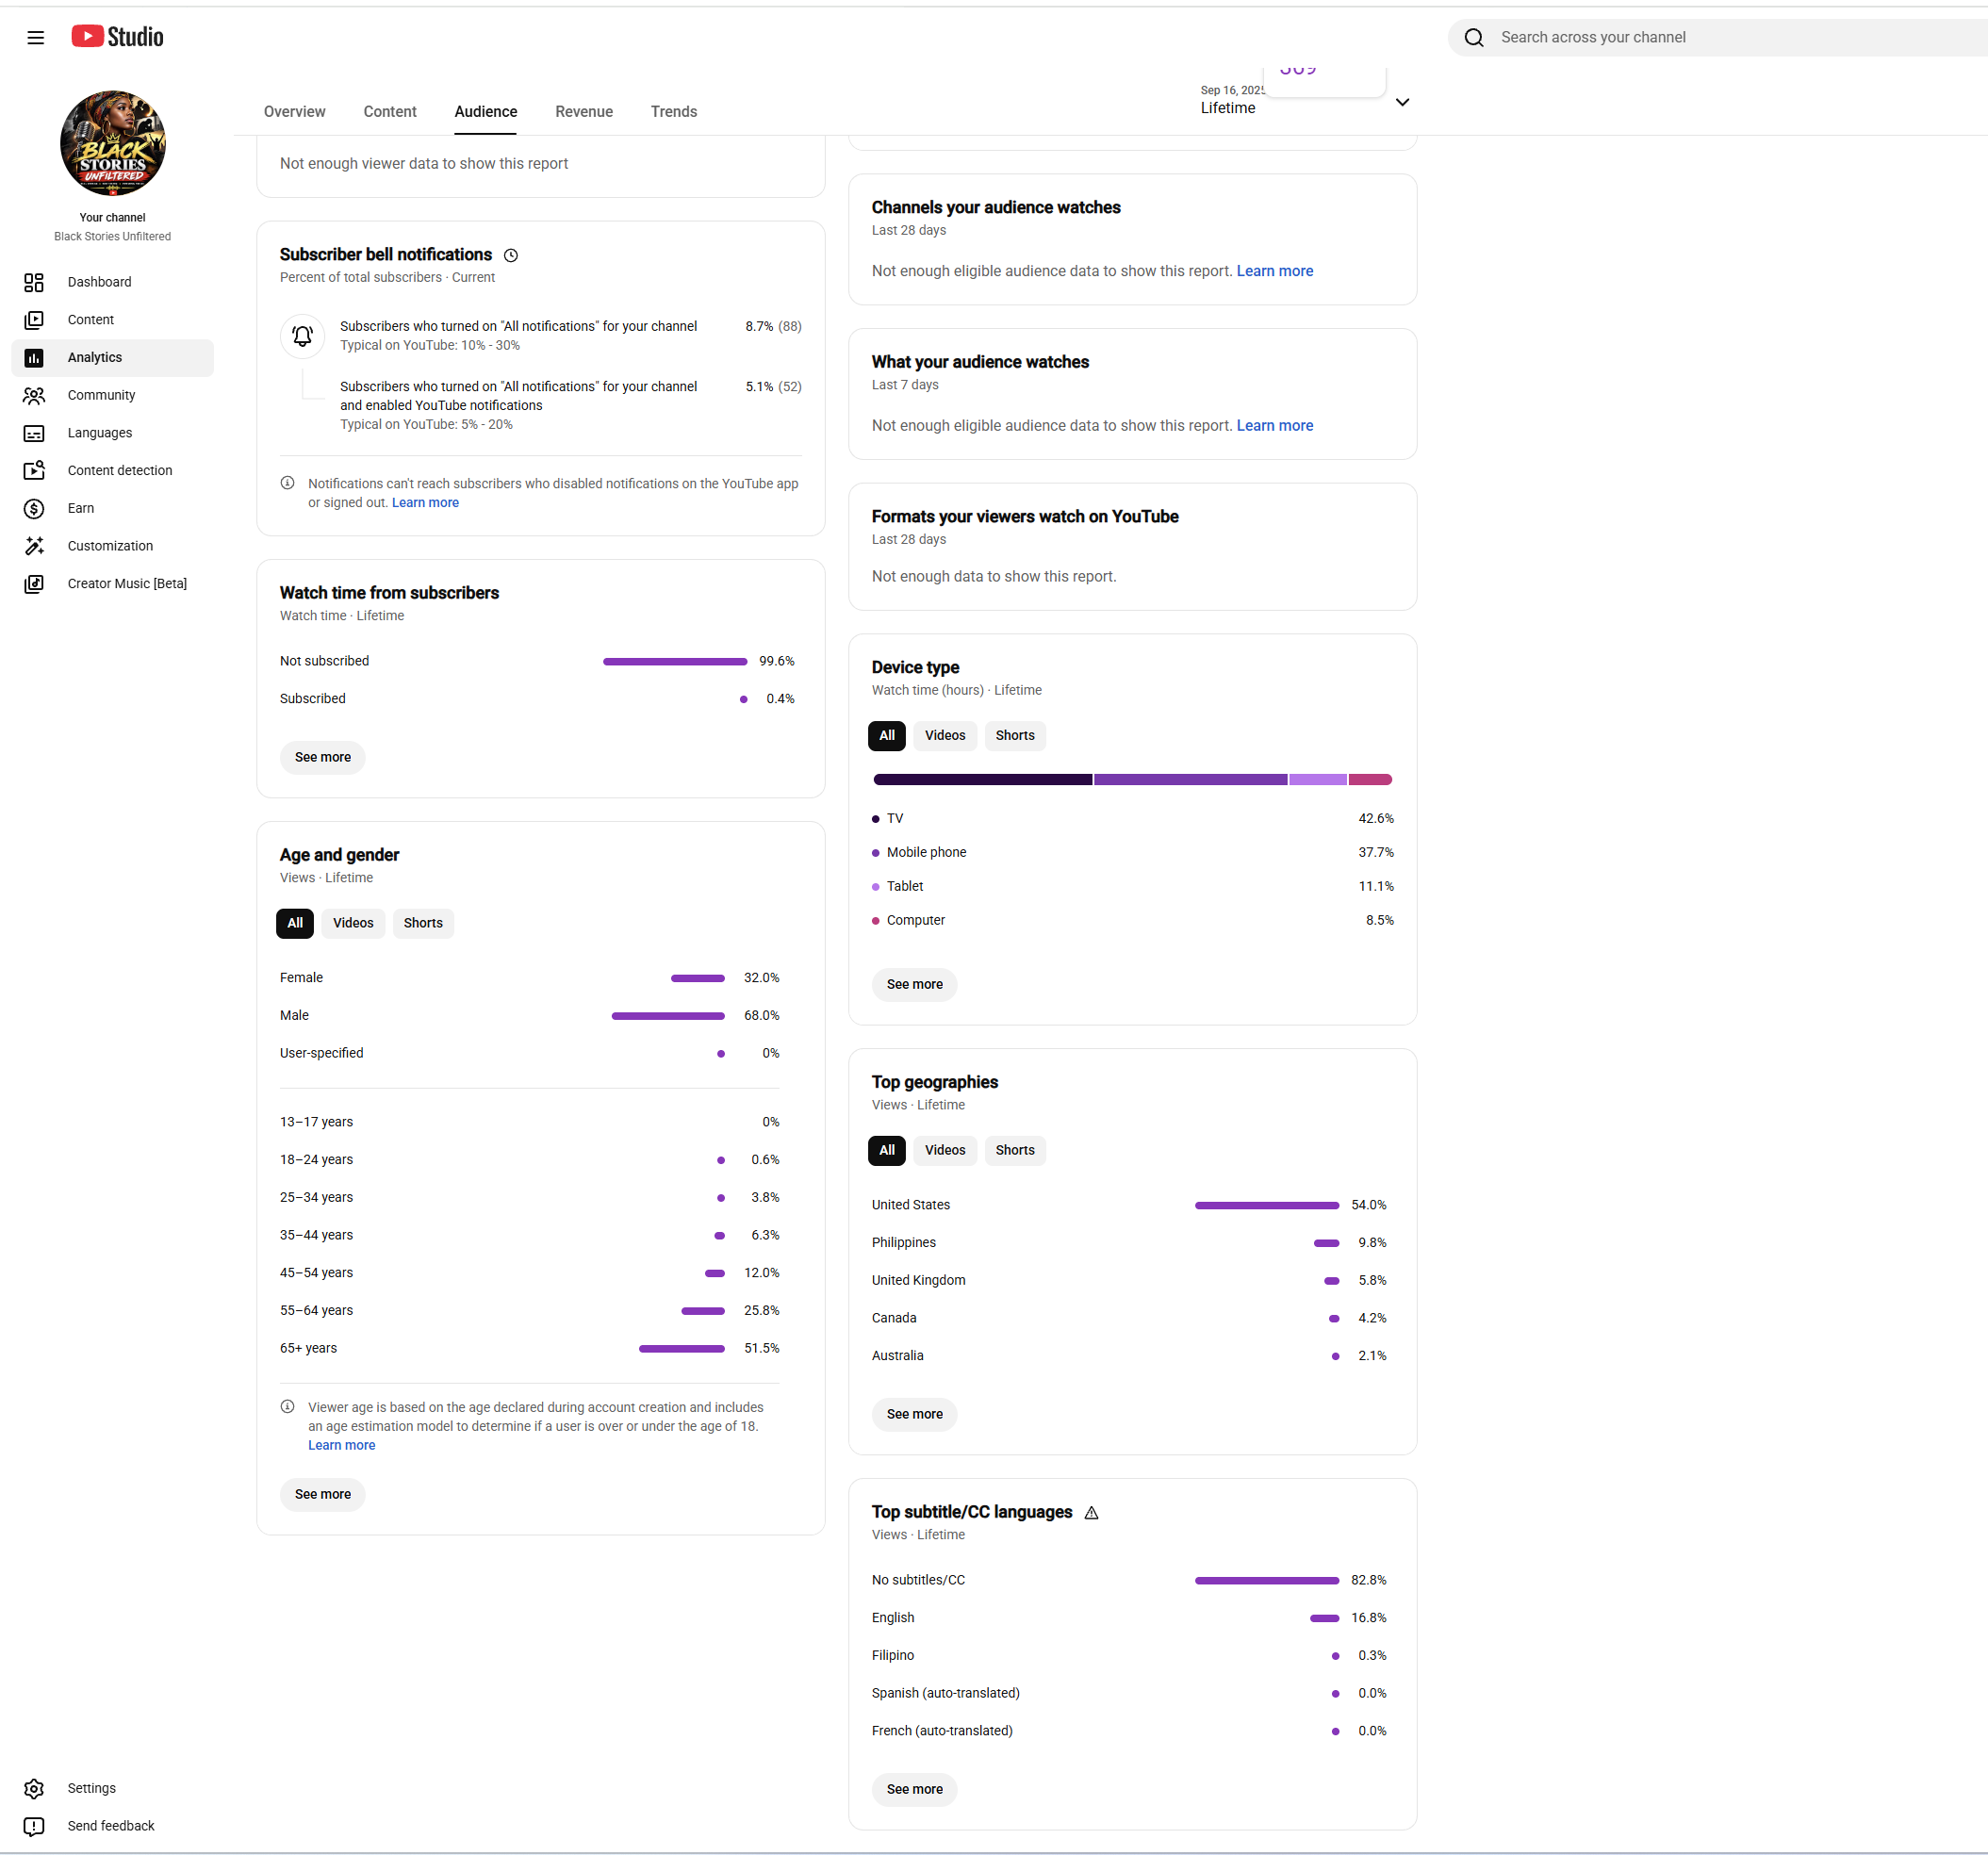Select Shorts filter in Device type
Screen dimensions: 1988x1855
(x=1015, y=735)
